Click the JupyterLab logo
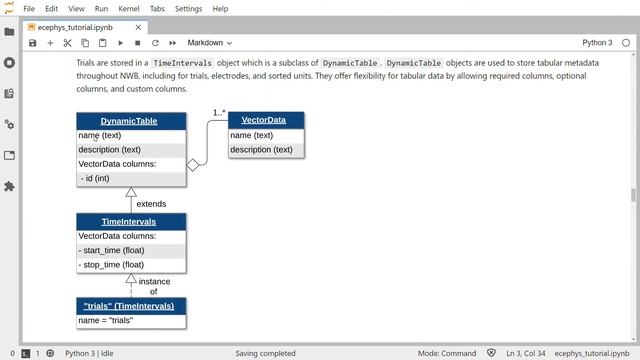640x360 pixels. 9,8
